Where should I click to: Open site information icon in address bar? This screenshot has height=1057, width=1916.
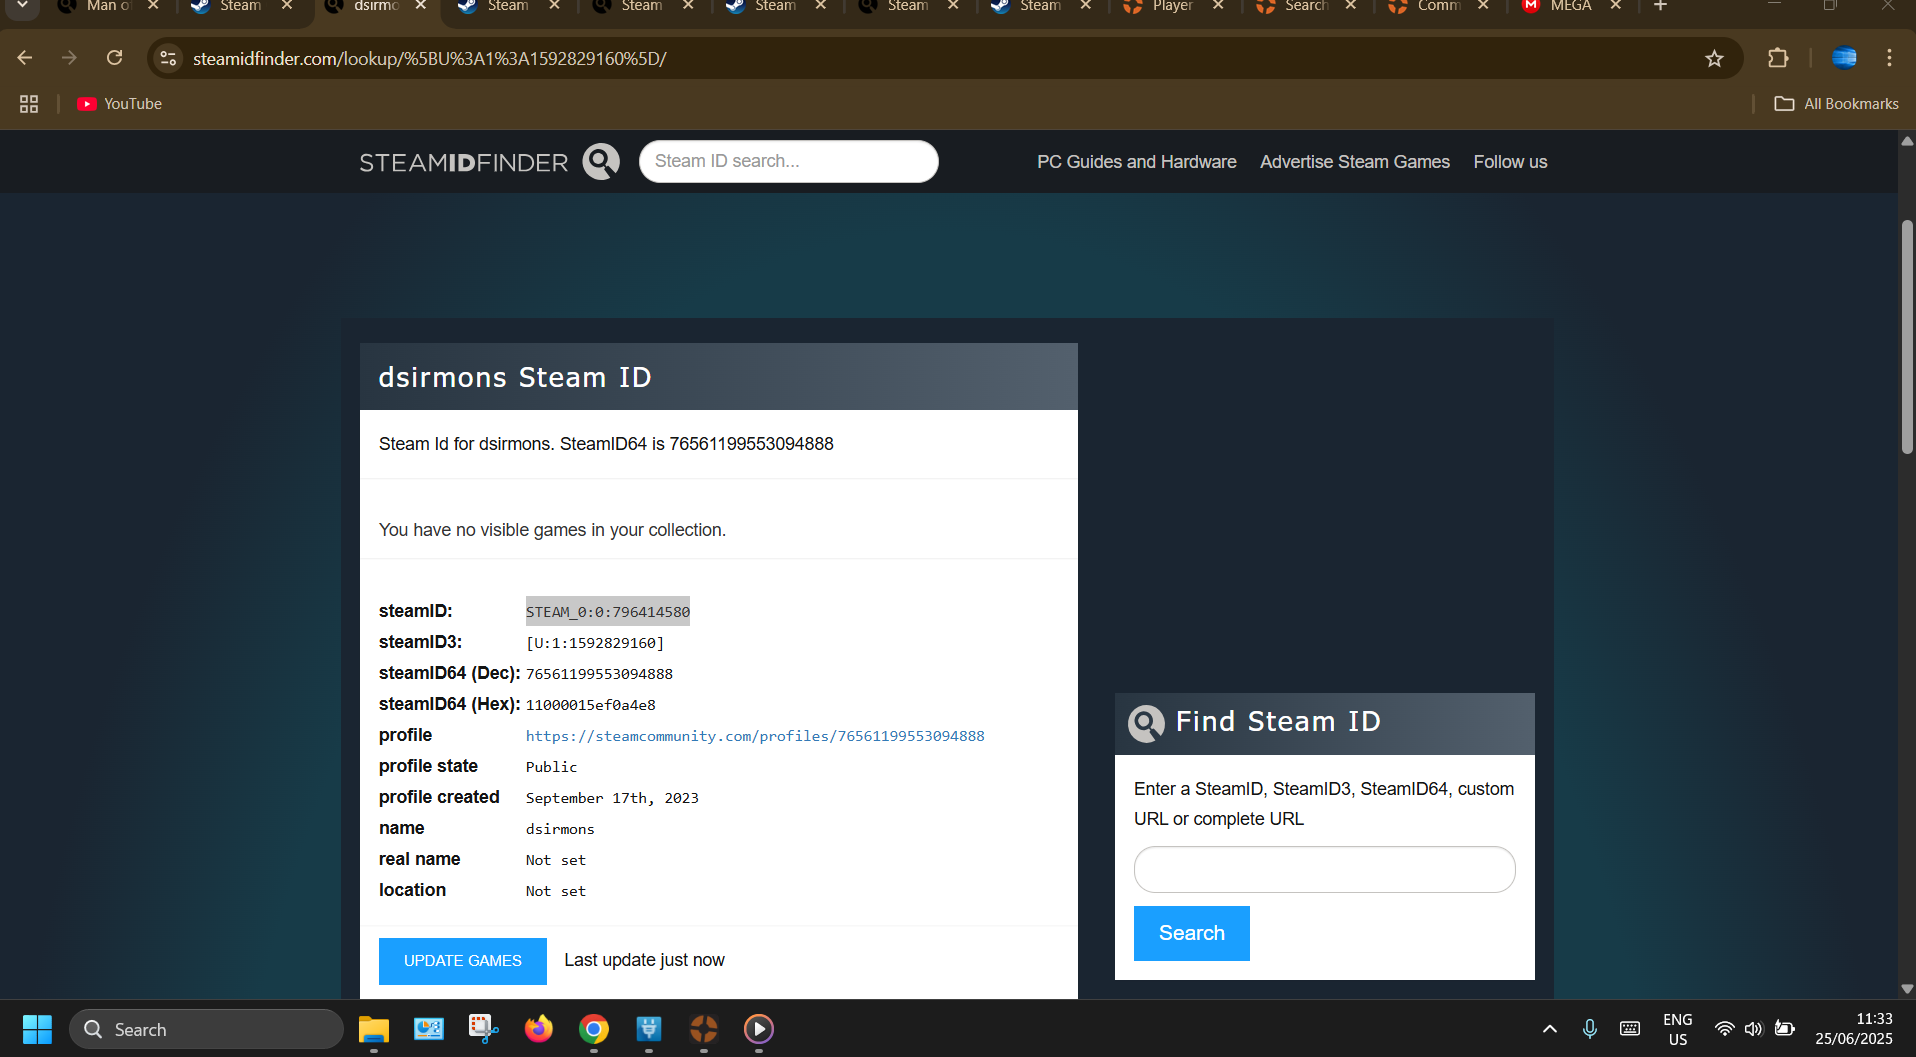(169, 58)
